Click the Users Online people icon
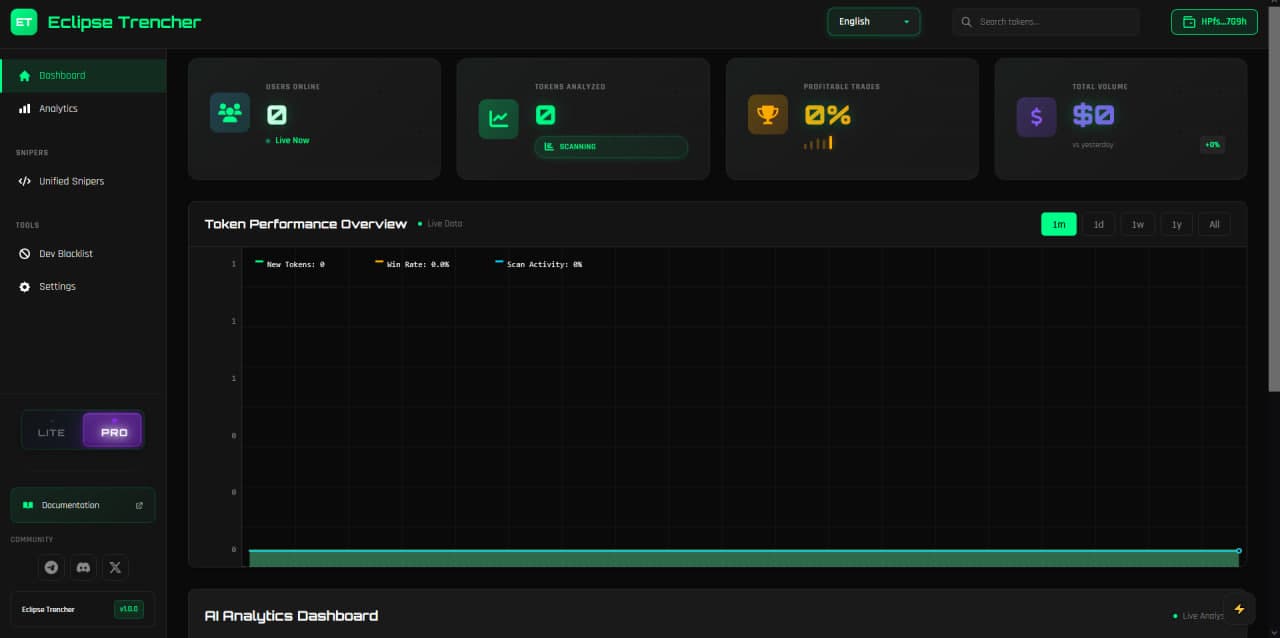This screenshot has width=1280, height=638. pos(230,113)
